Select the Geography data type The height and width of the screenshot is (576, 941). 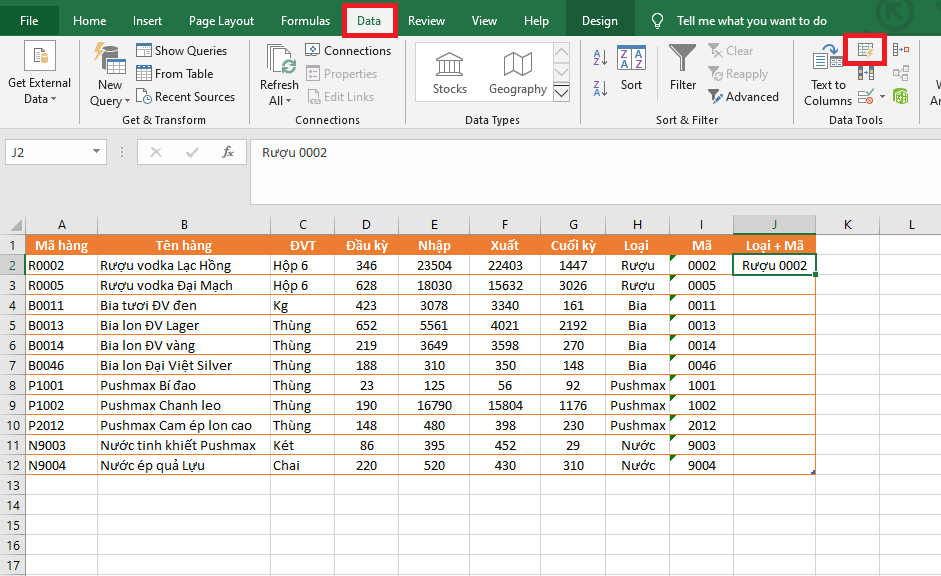click(x=517, y=74)
